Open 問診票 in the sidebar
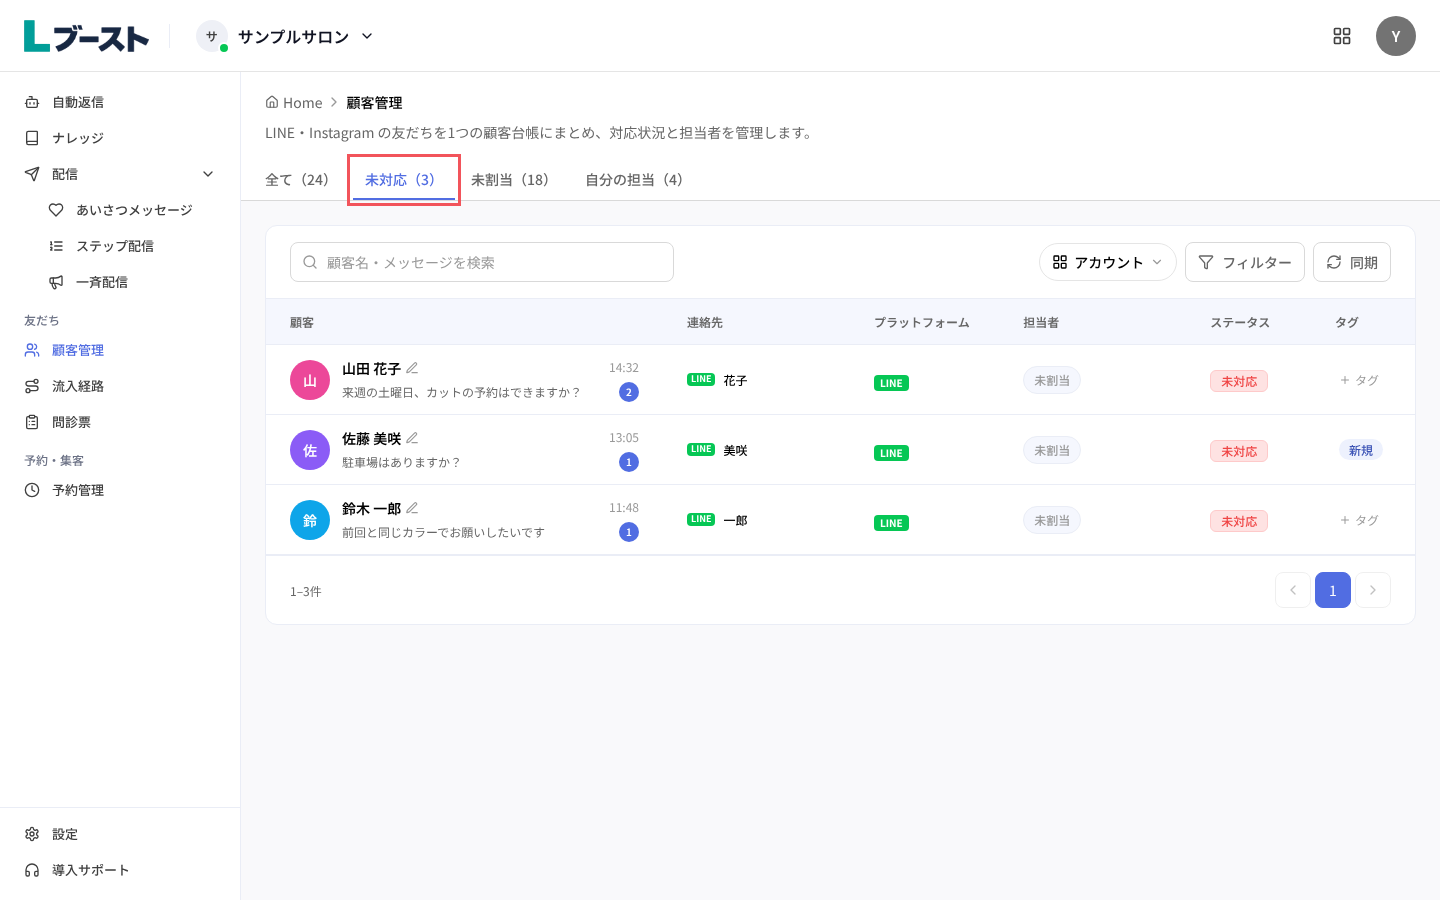The width and height of the screenshot is (1440, 900). 120,422
